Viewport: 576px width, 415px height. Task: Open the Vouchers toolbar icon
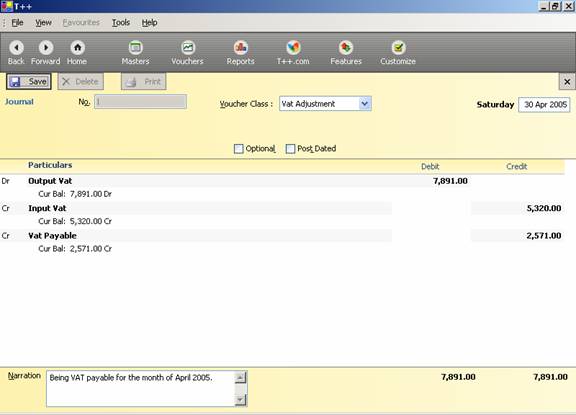[x=188, y=48]
